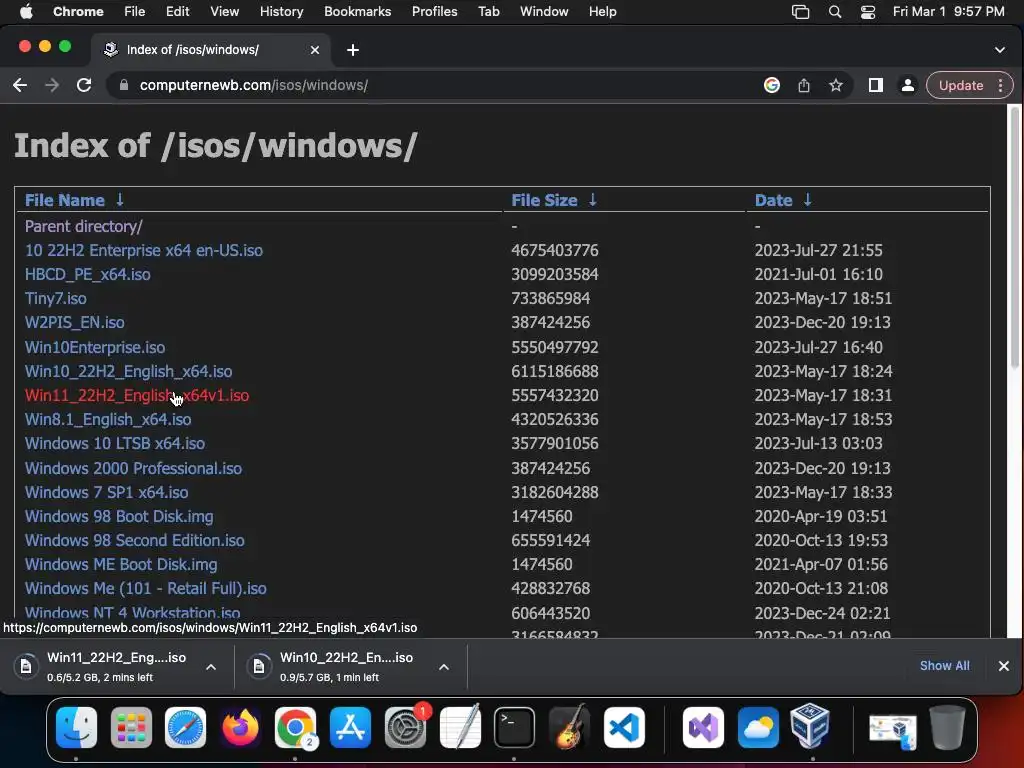This screenshot has height=768, width=1024.
Task: Sort by File Name column header
Action: pyautogui.click(x=74, y=200)
